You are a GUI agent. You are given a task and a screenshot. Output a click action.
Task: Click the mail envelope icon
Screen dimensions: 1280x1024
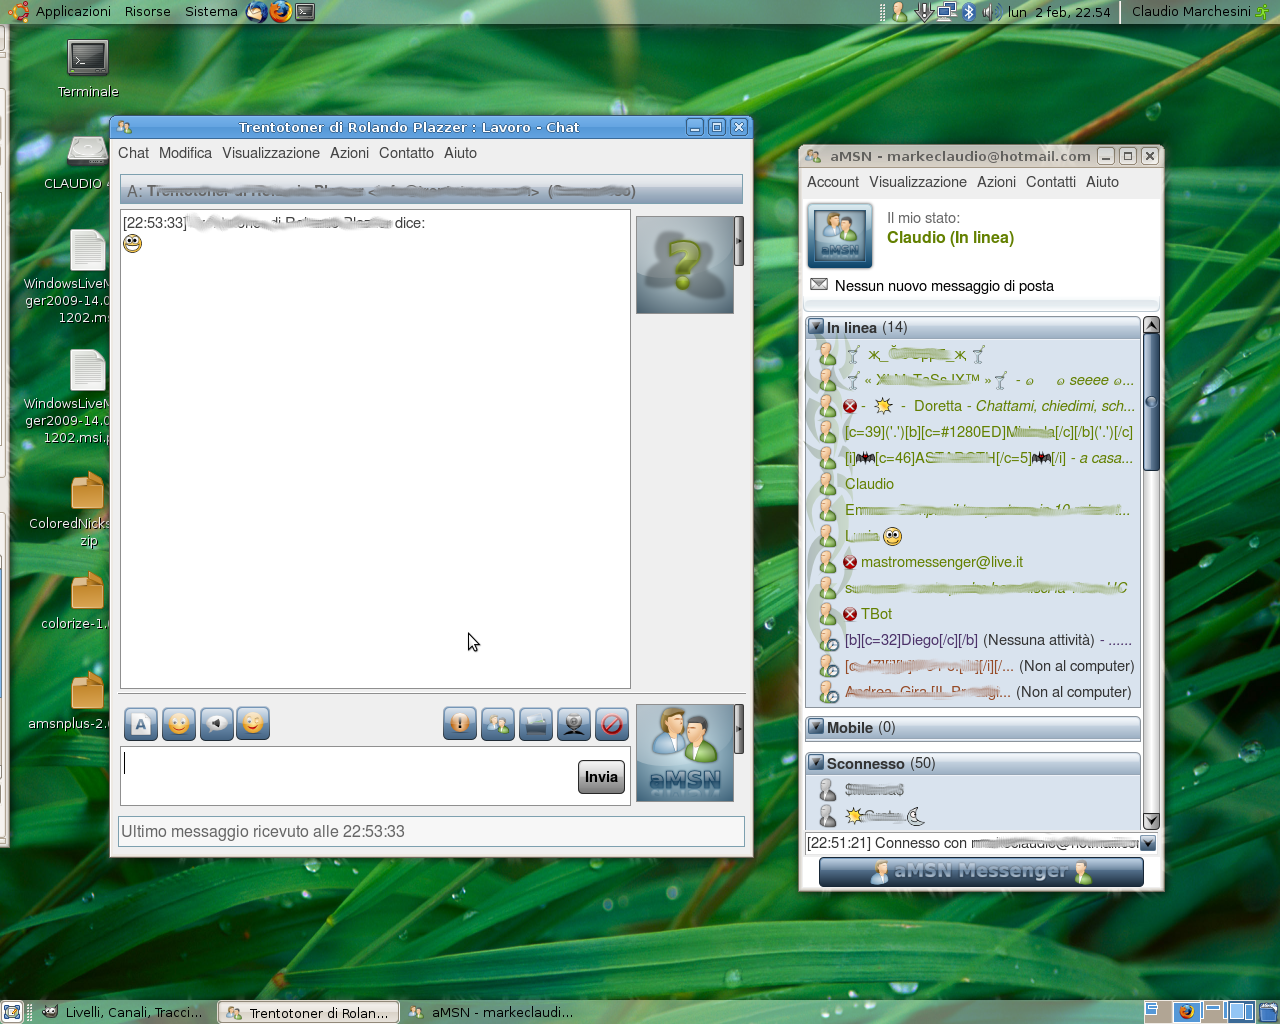click(819, 285)
